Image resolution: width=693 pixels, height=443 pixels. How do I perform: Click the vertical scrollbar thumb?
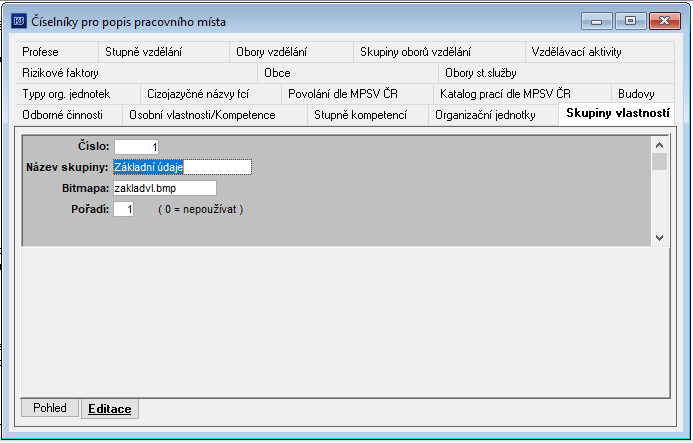(659, 162)
